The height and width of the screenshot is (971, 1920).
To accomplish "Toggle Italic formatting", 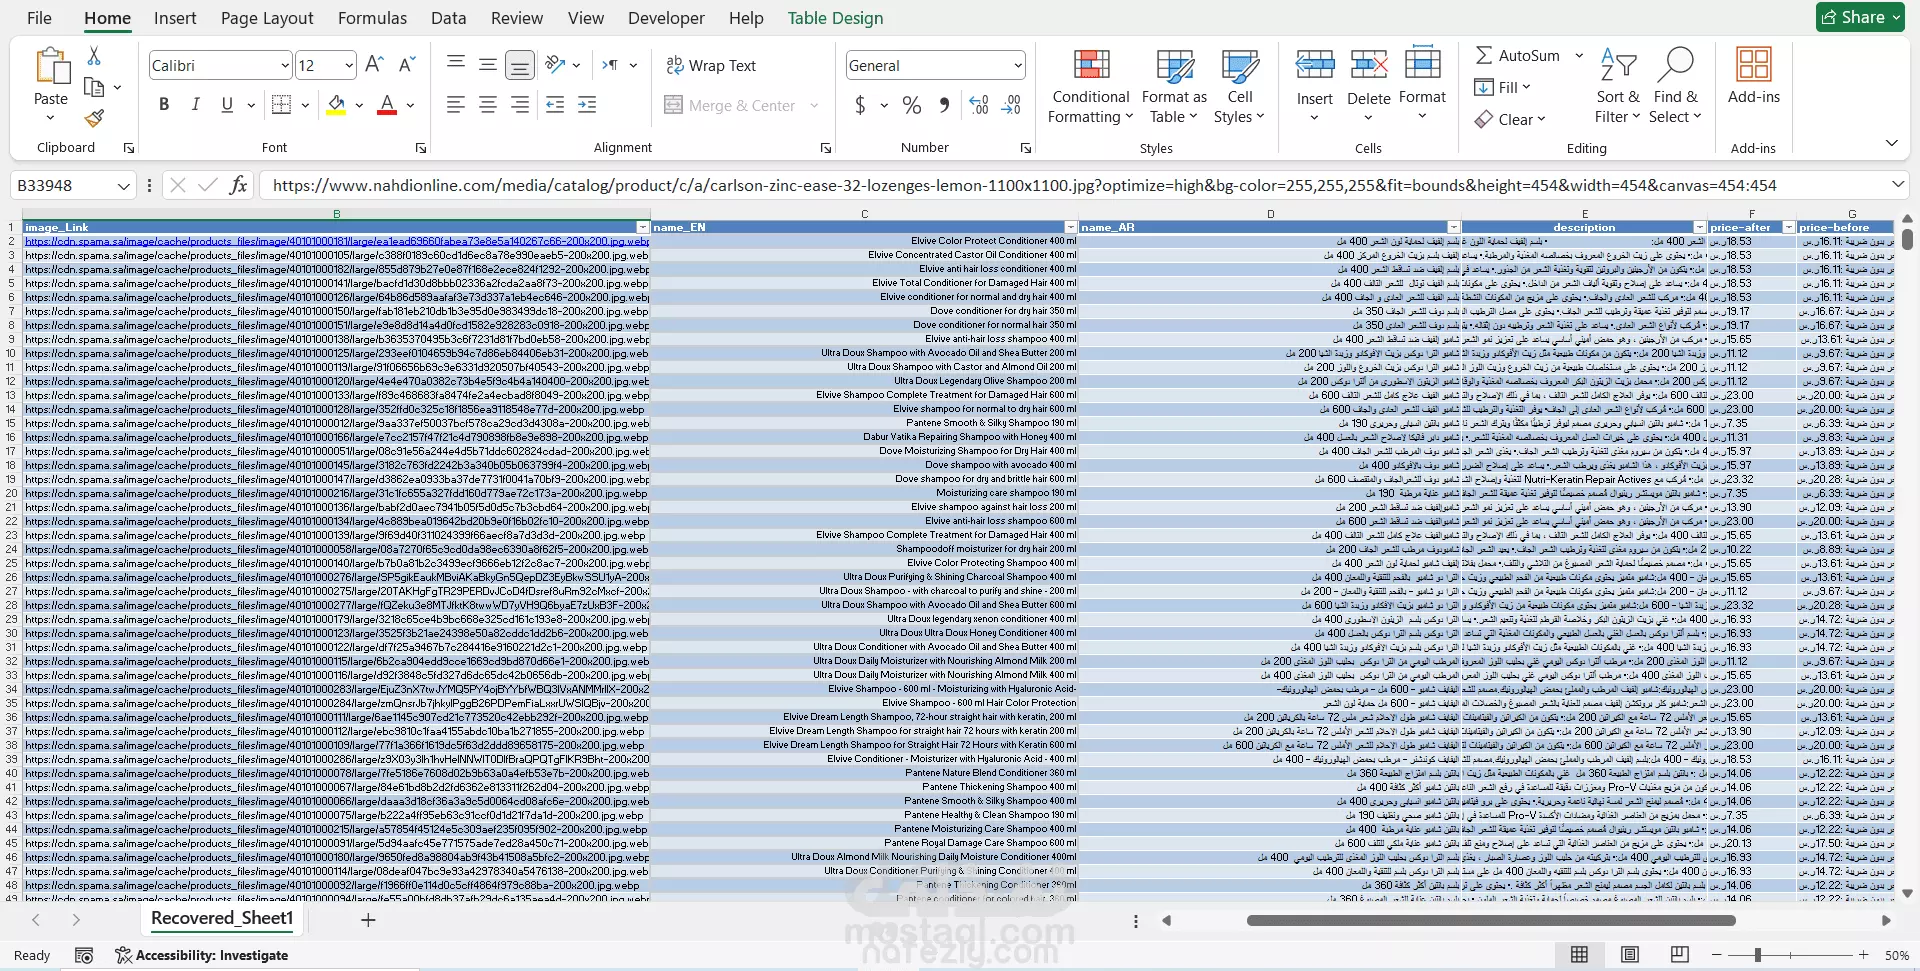I will point(196,105).
